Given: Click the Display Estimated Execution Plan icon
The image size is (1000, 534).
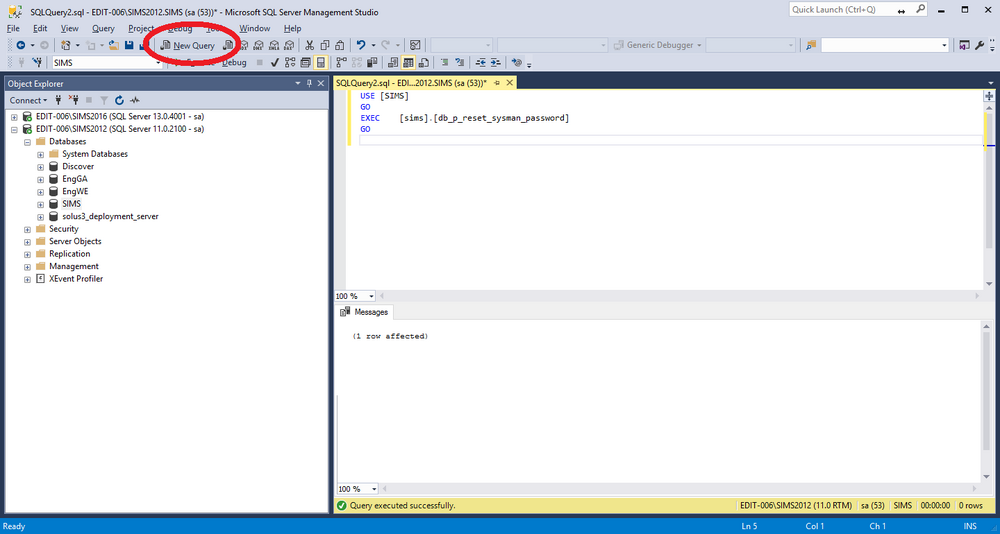Looking at the screenshot, I should pos(290,63).
